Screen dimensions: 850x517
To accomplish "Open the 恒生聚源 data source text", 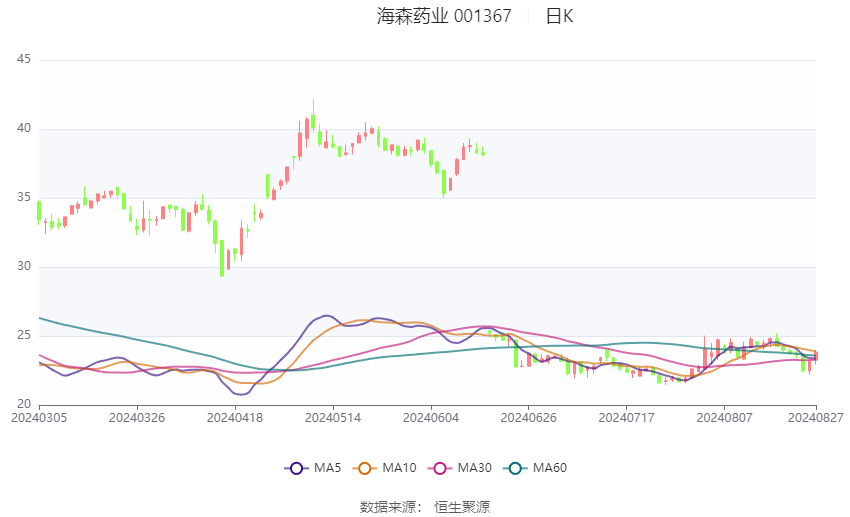I will point(462,507).
